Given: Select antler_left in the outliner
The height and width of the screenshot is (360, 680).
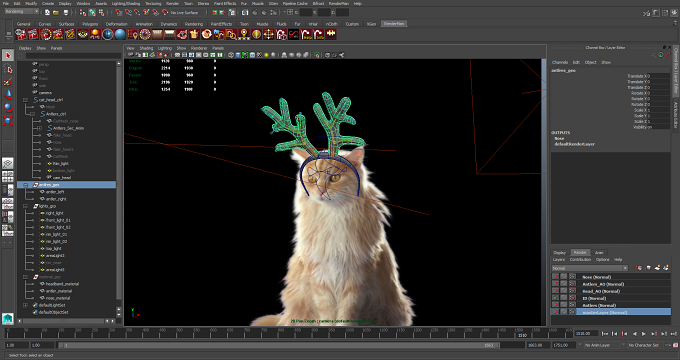Looking at the screenshot, I should point(55,192).
